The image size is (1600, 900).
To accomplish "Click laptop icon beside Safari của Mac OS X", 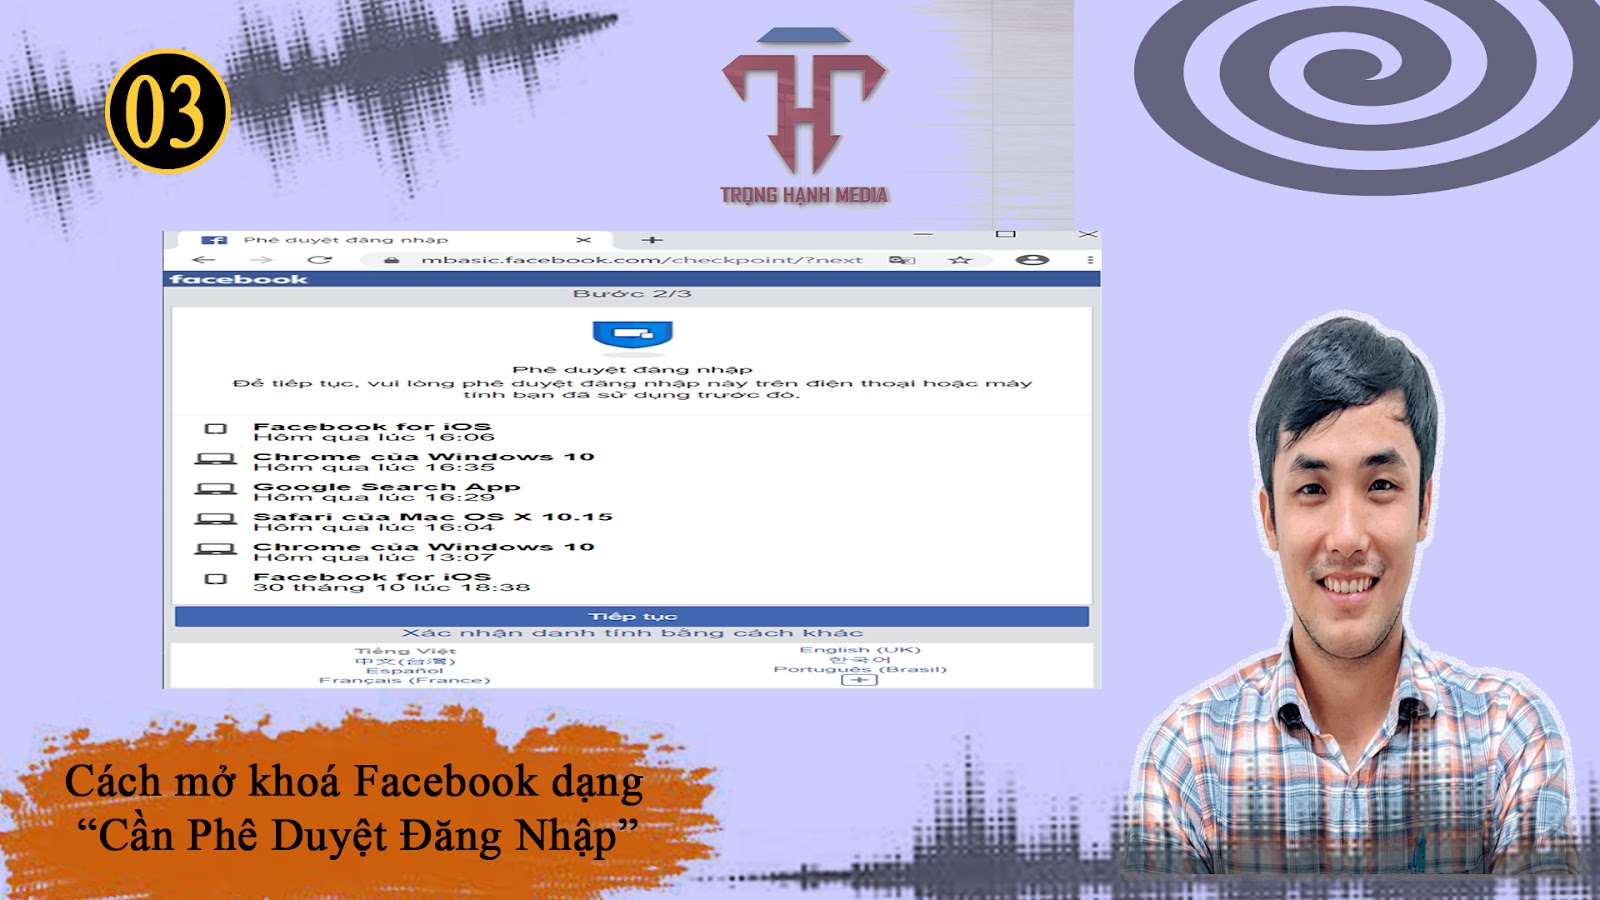I will [x=215, y=520].
